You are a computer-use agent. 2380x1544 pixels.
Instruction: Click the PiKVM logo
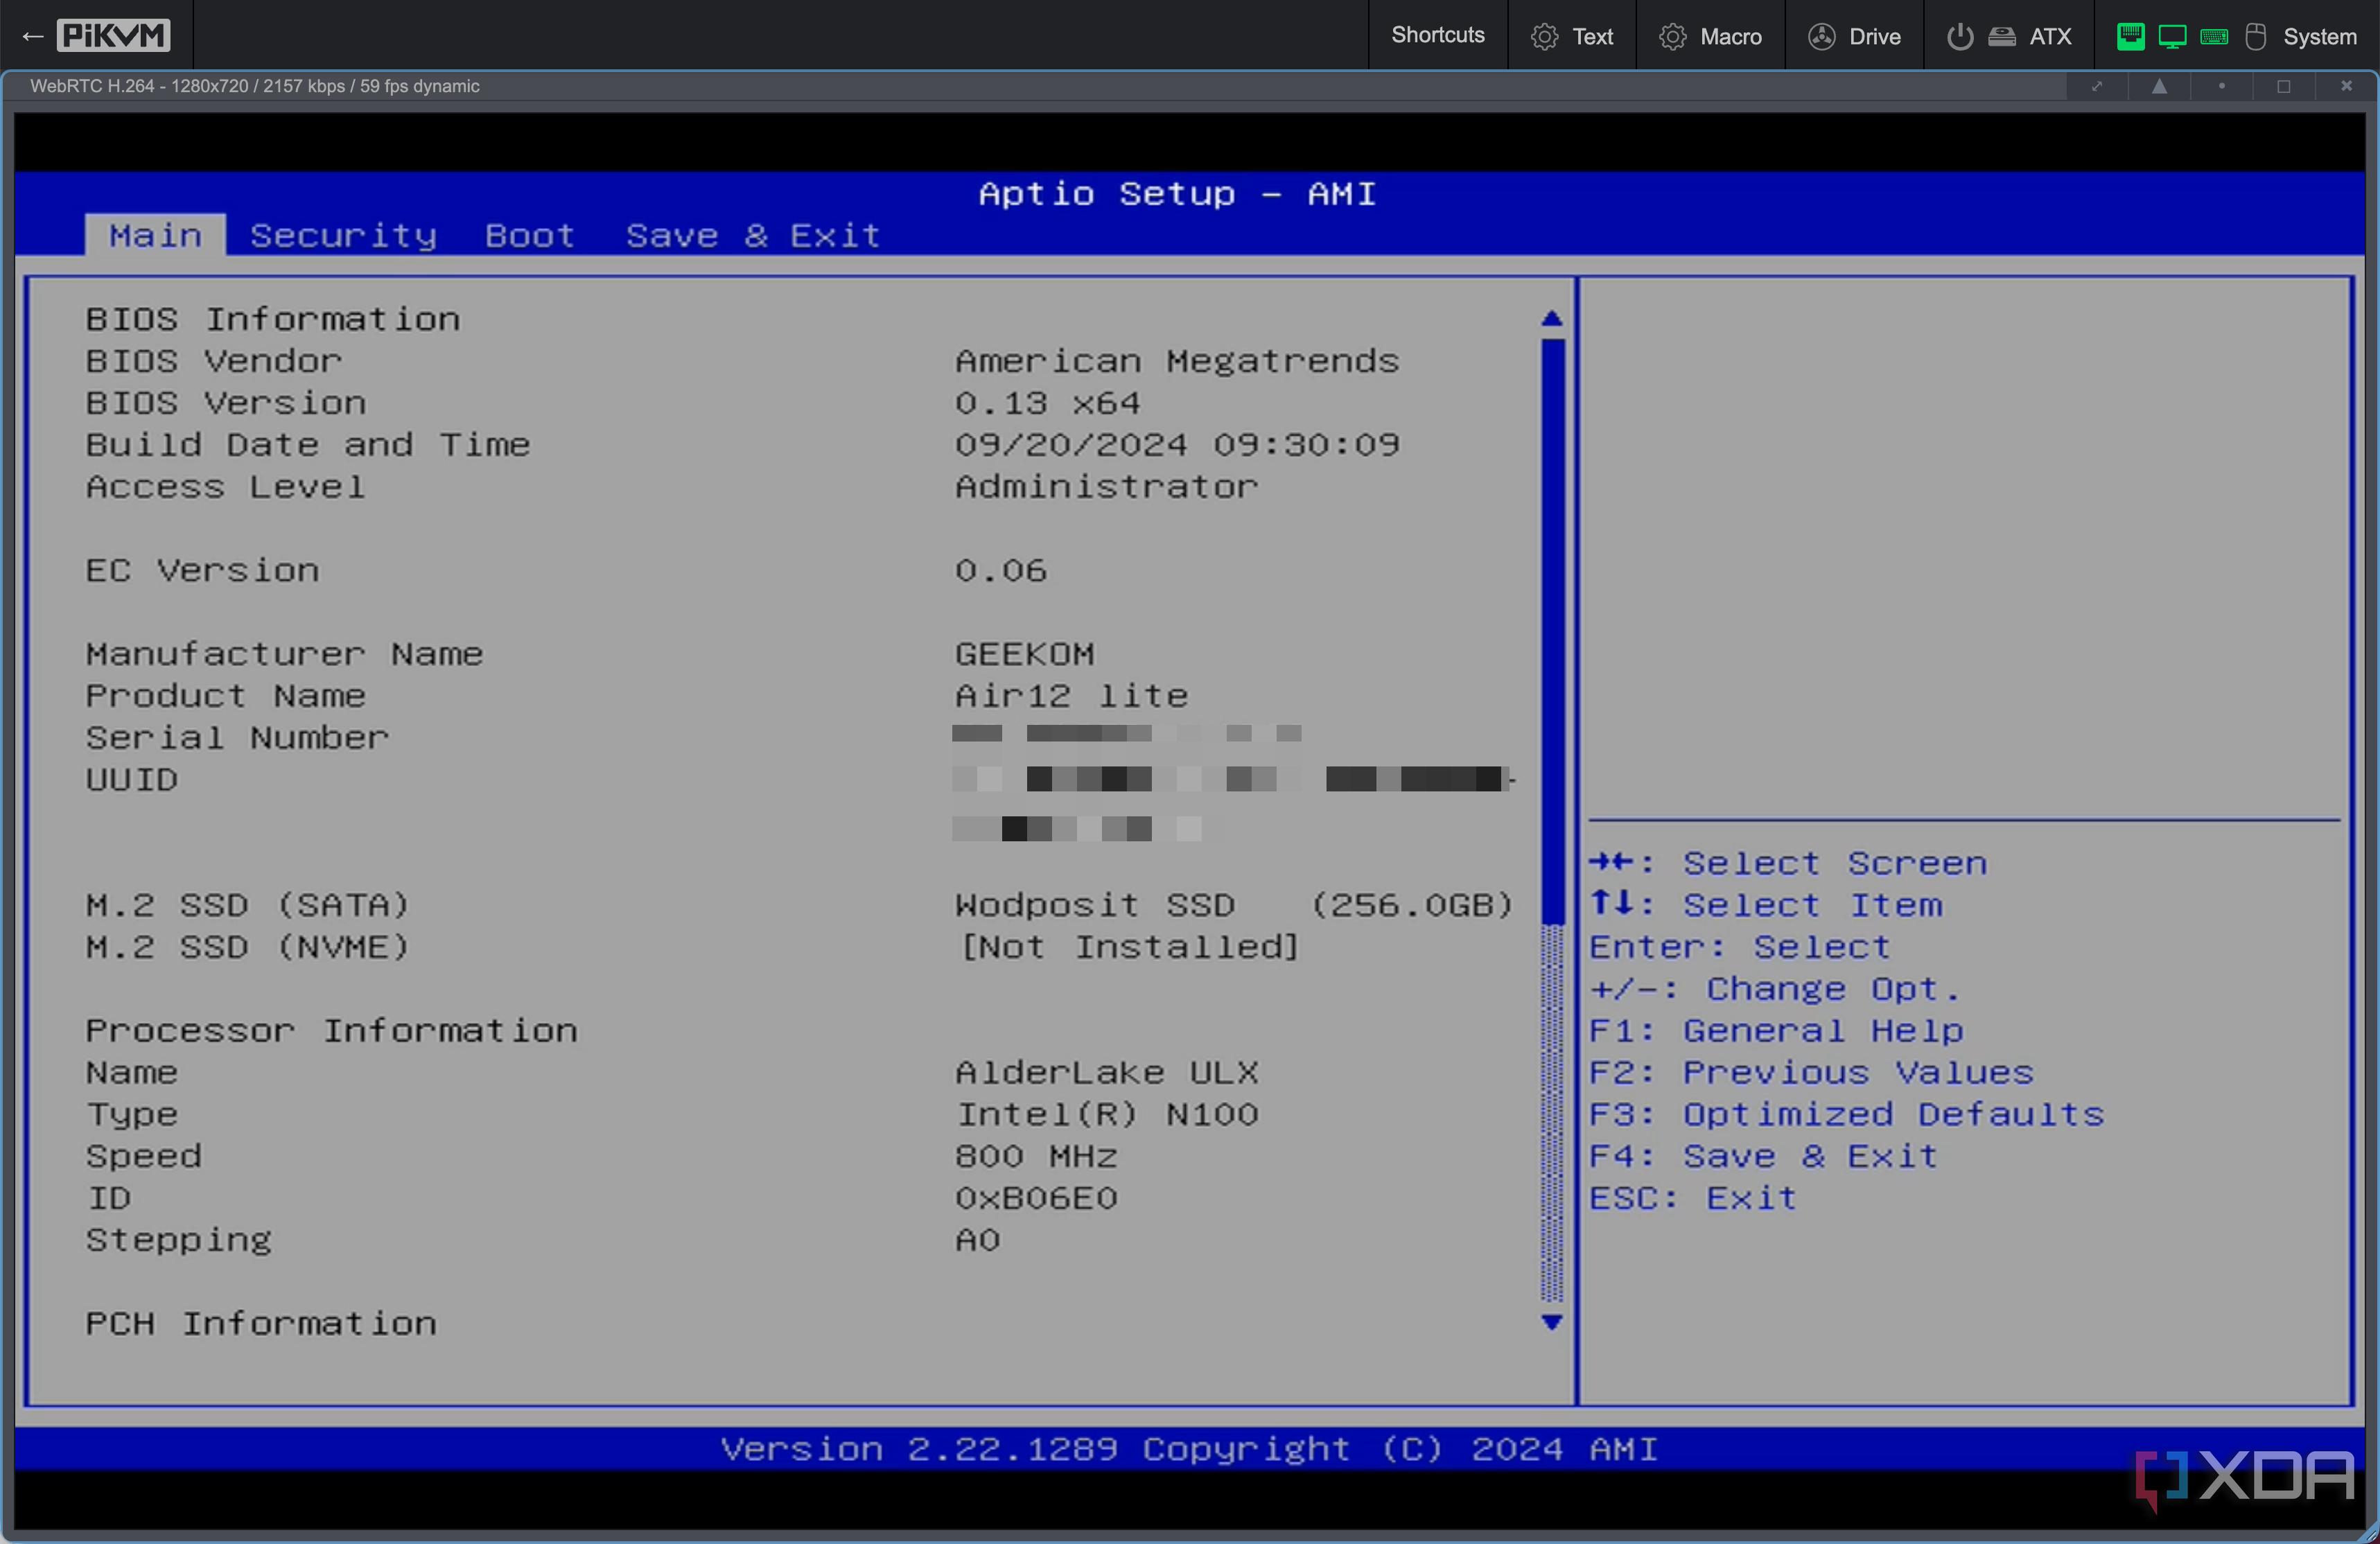pos(113,35)
